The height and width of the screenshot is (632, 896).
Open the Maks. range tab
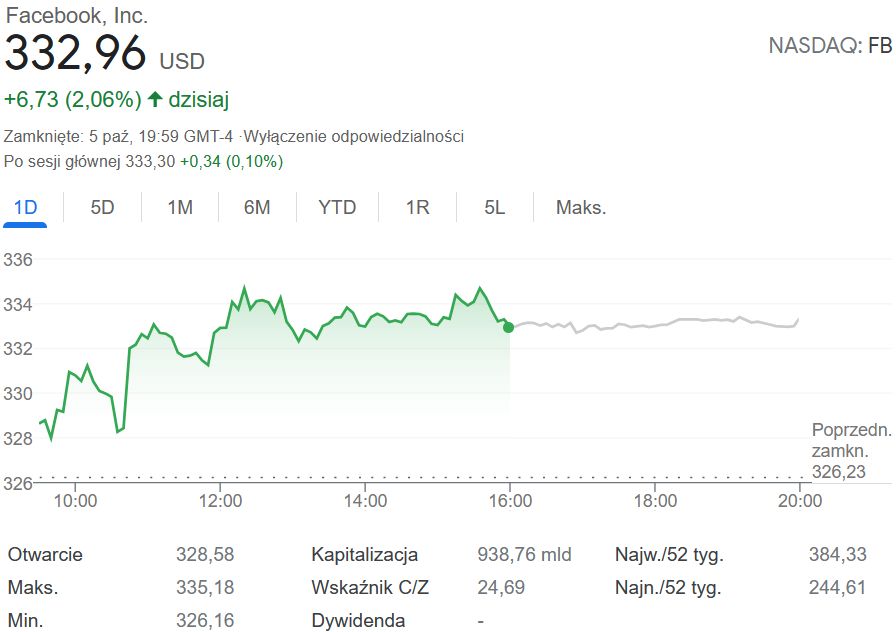click(581, 208)
